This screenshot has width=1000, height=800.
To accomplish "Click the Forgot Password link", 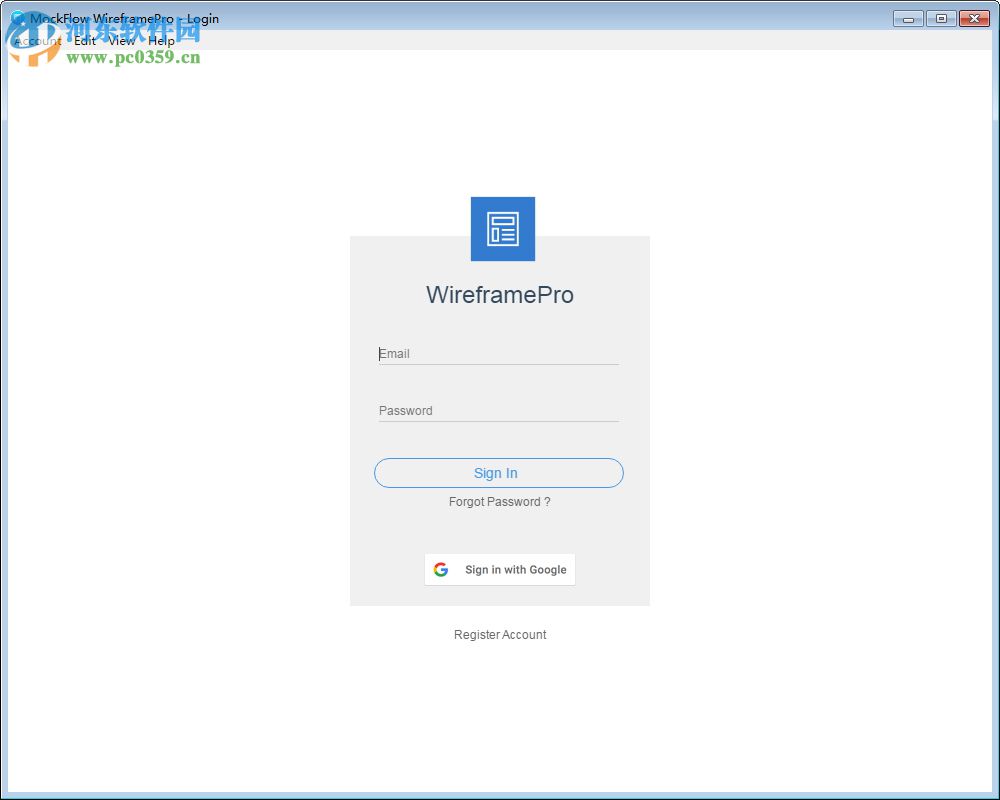I will [499, 502].
